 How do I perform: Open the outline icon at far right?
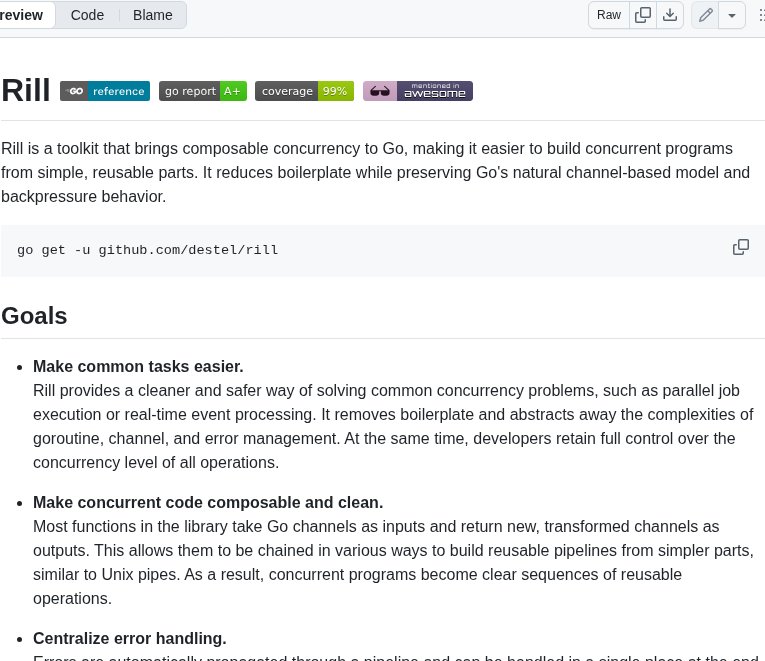pyautogui.click(x=761, y=15)
